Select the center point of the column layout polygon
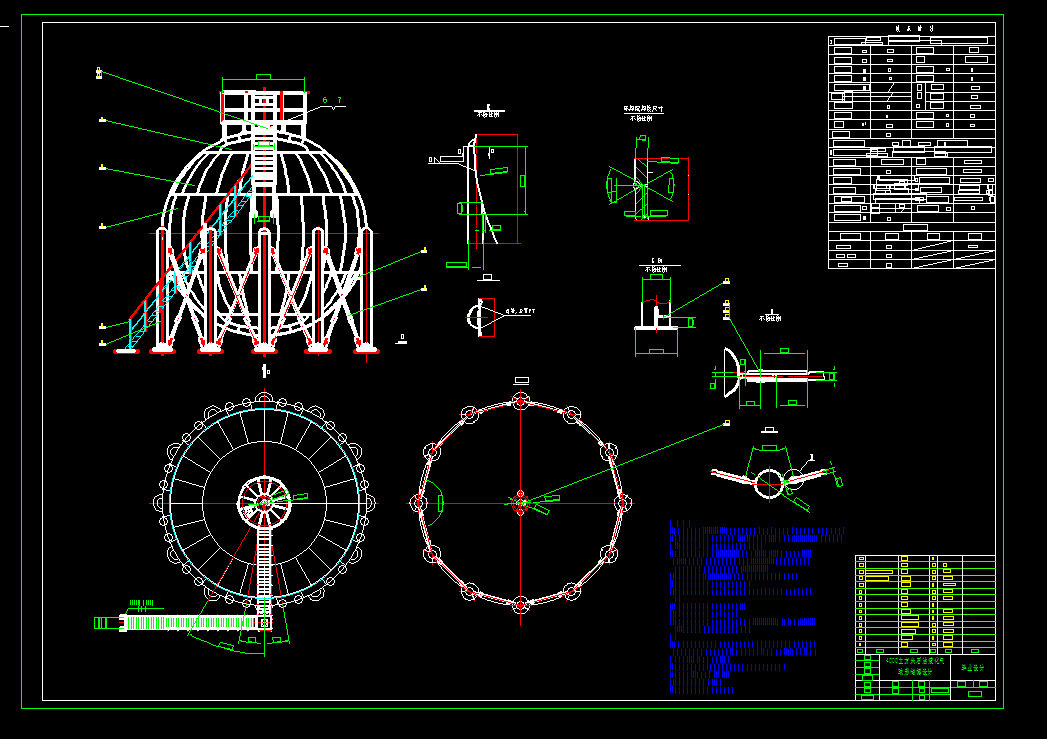The image size is (1047, 739). coord(520,502)
